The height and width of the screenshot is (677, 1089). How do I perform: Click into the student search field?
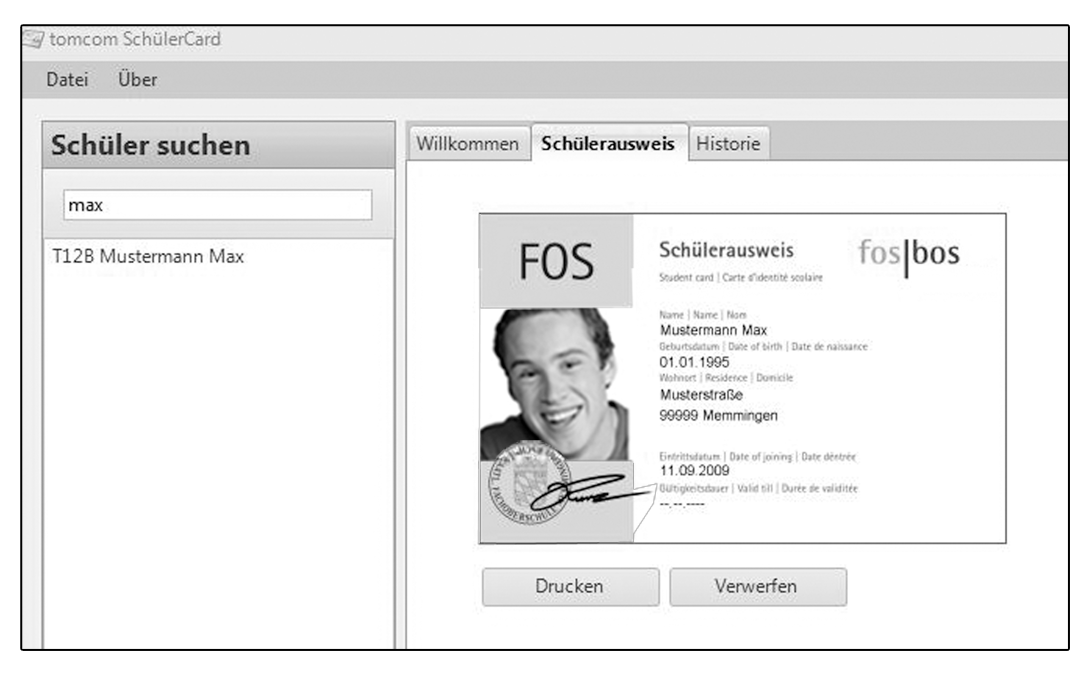click(x=217, y=205)
